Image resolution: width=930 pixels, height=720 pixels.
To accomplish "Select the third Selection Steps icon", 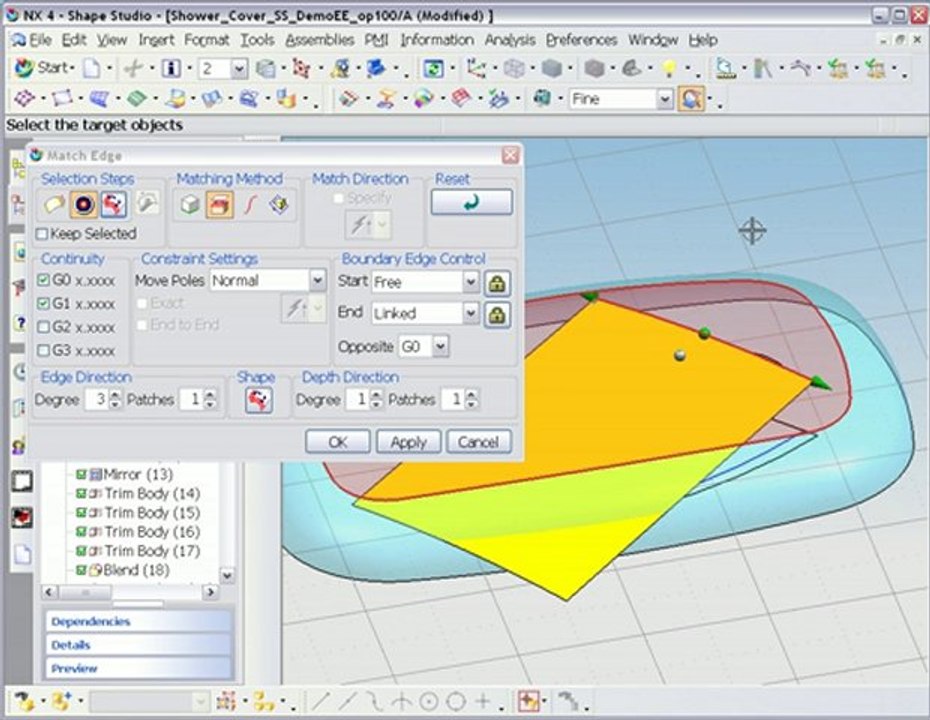I will click(x=113, y=205).
